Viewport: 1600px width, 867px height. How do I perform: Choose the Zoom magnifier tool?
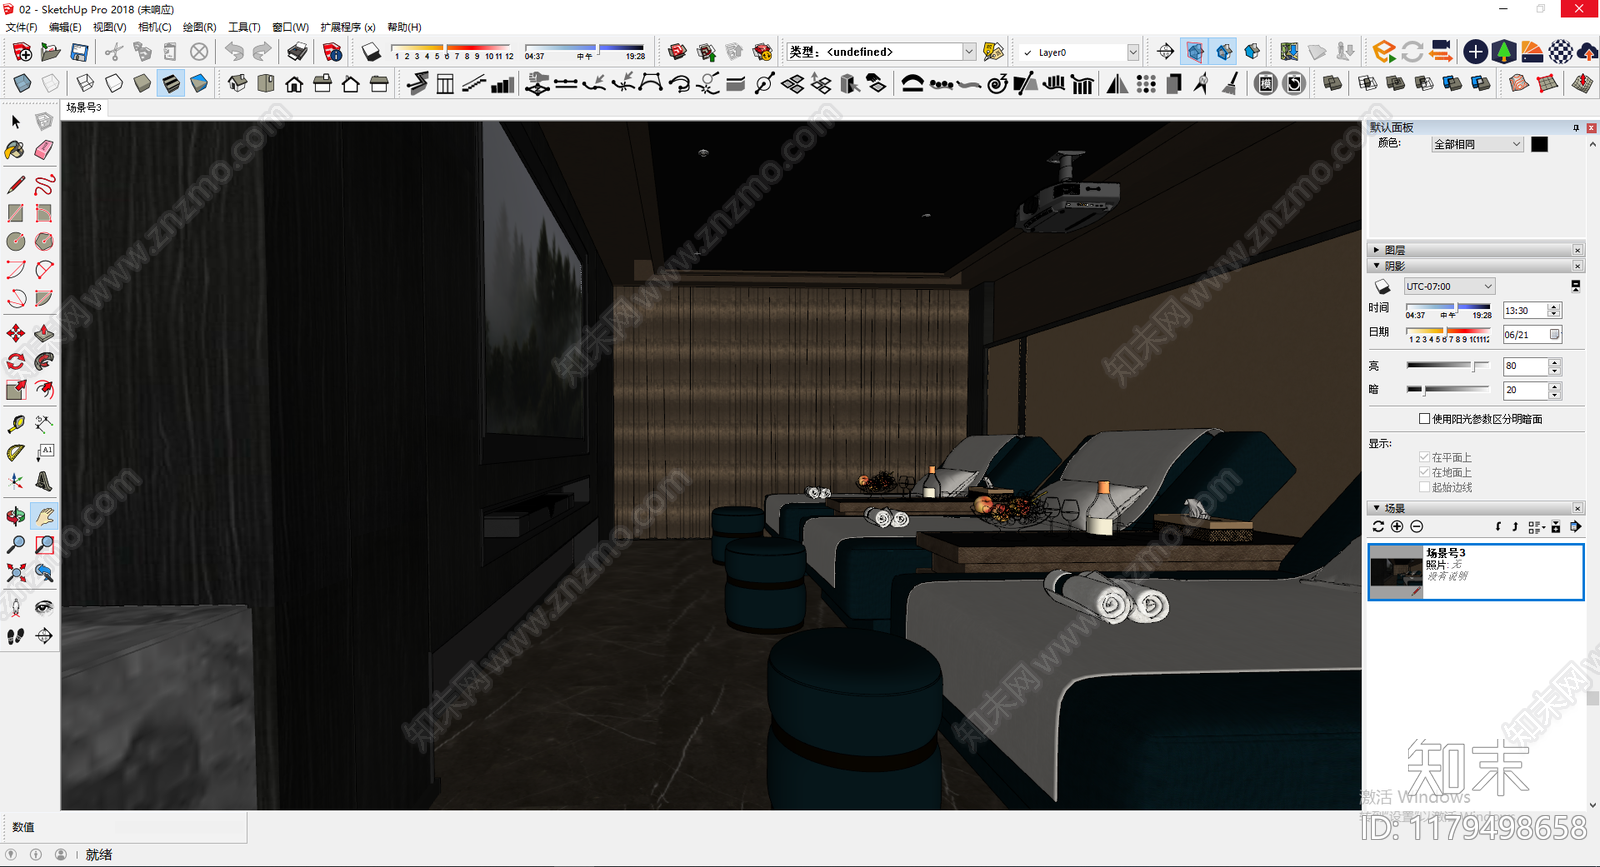click(16, 544)
